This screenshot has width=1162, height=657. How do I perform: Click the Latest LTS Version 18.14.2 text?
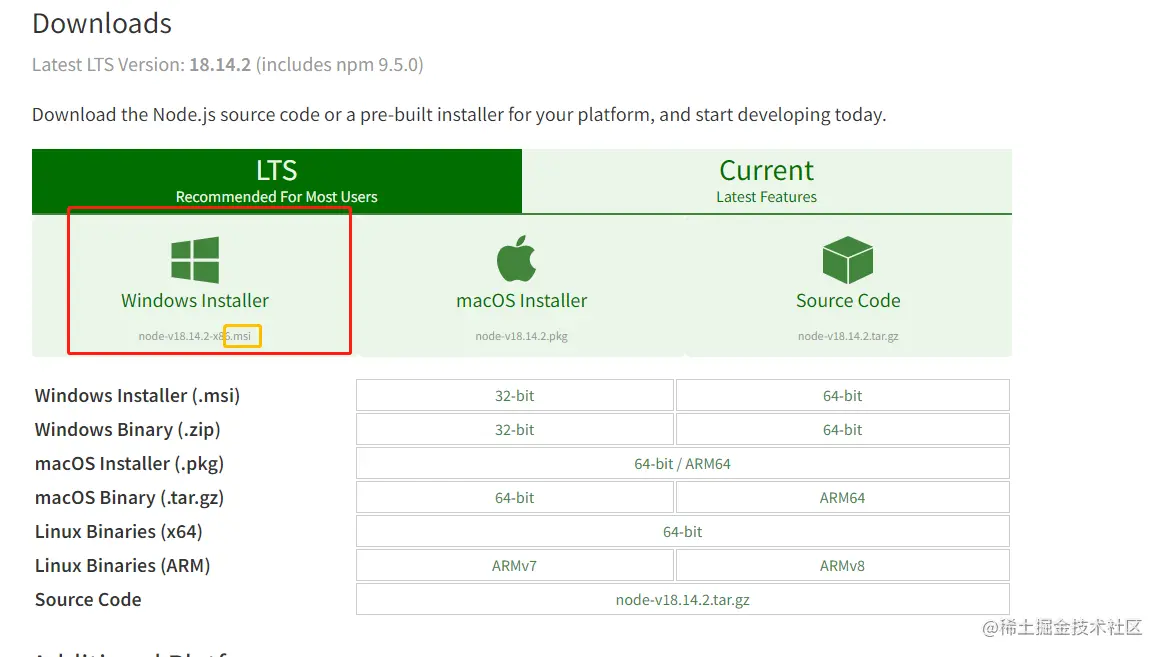tap(228, 65)
